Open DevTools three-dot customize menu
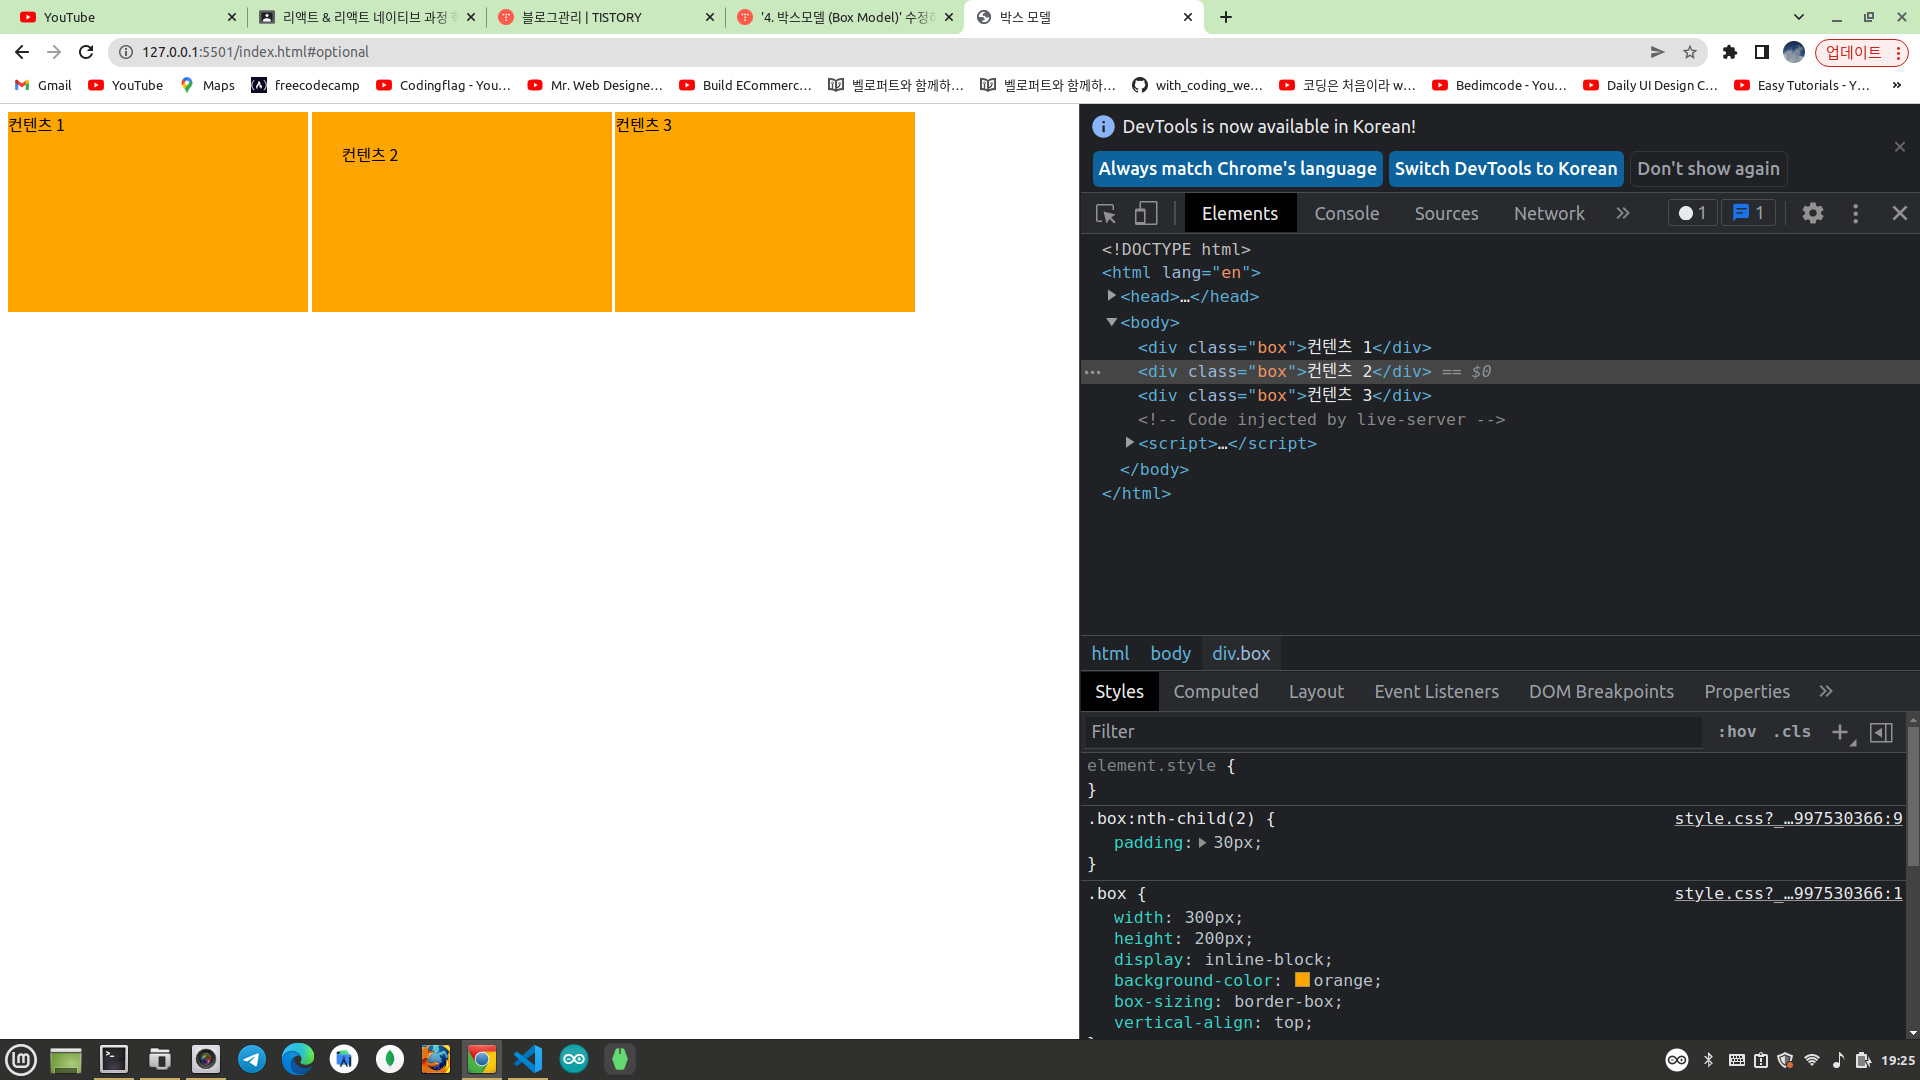This screenshot has width=1920, height=1080. [x=1855, y=214]
